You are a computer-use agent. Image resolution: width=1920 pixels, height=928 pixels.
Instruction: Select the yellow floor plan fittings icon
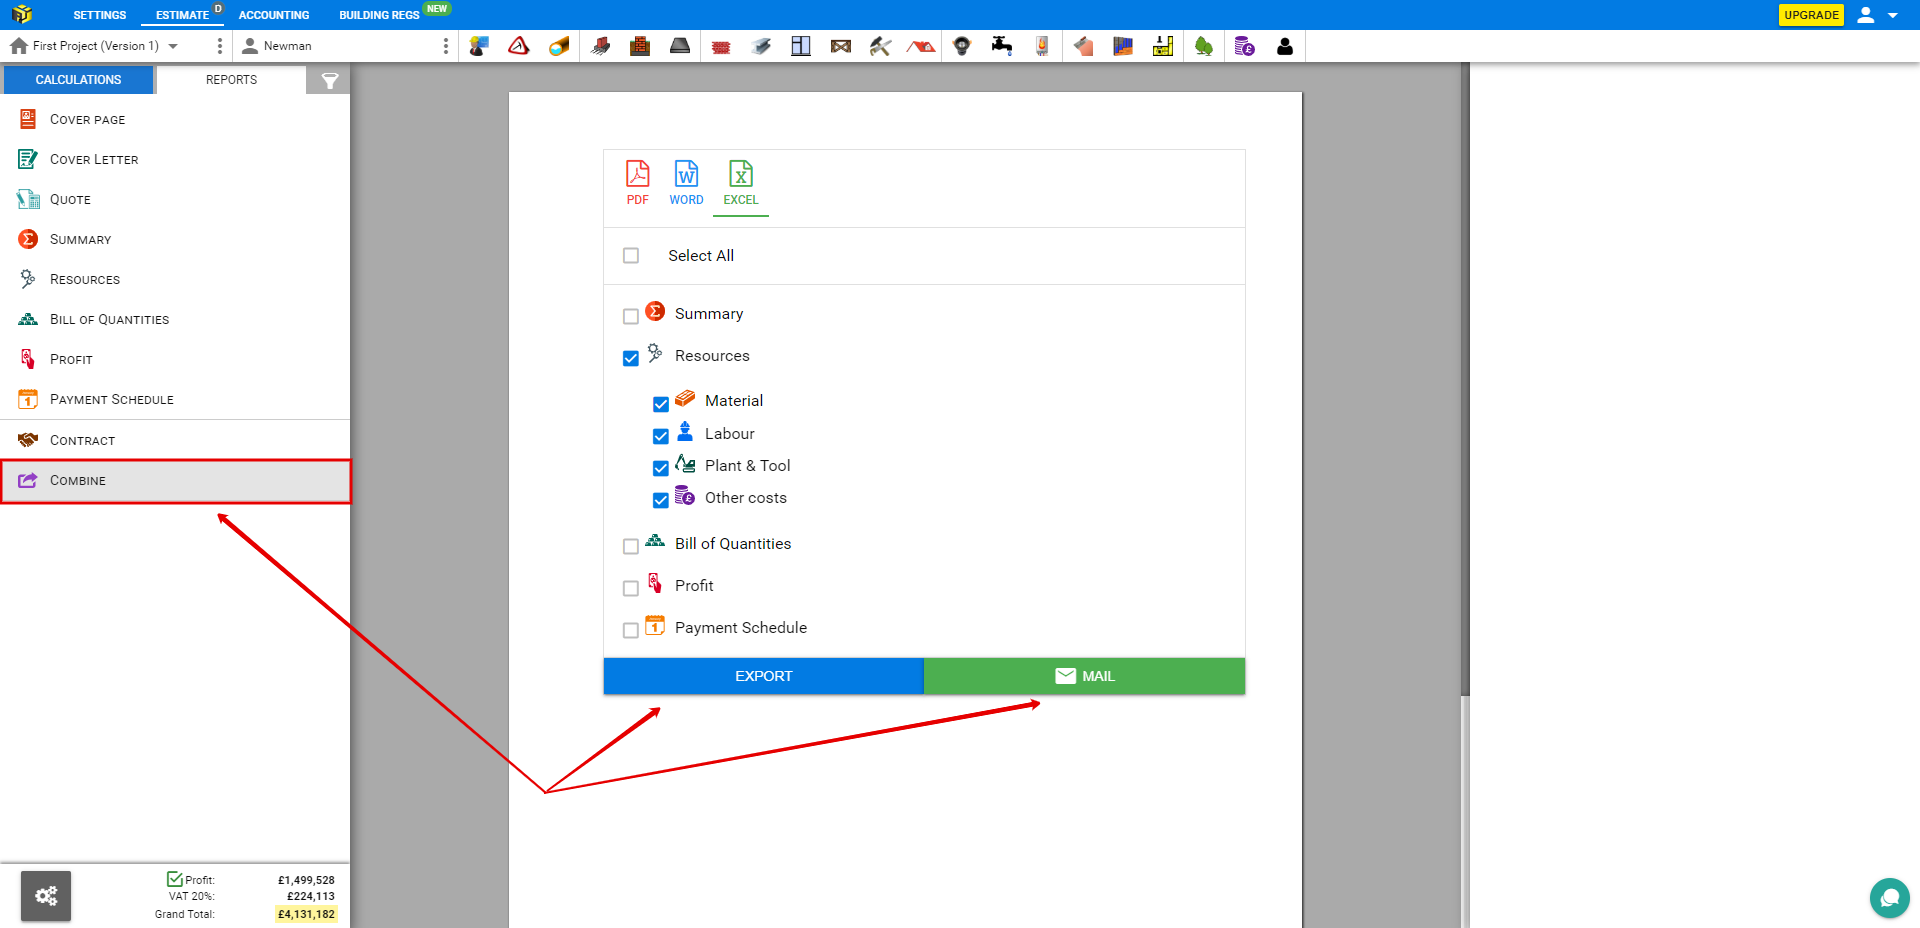click(1163, 46)
